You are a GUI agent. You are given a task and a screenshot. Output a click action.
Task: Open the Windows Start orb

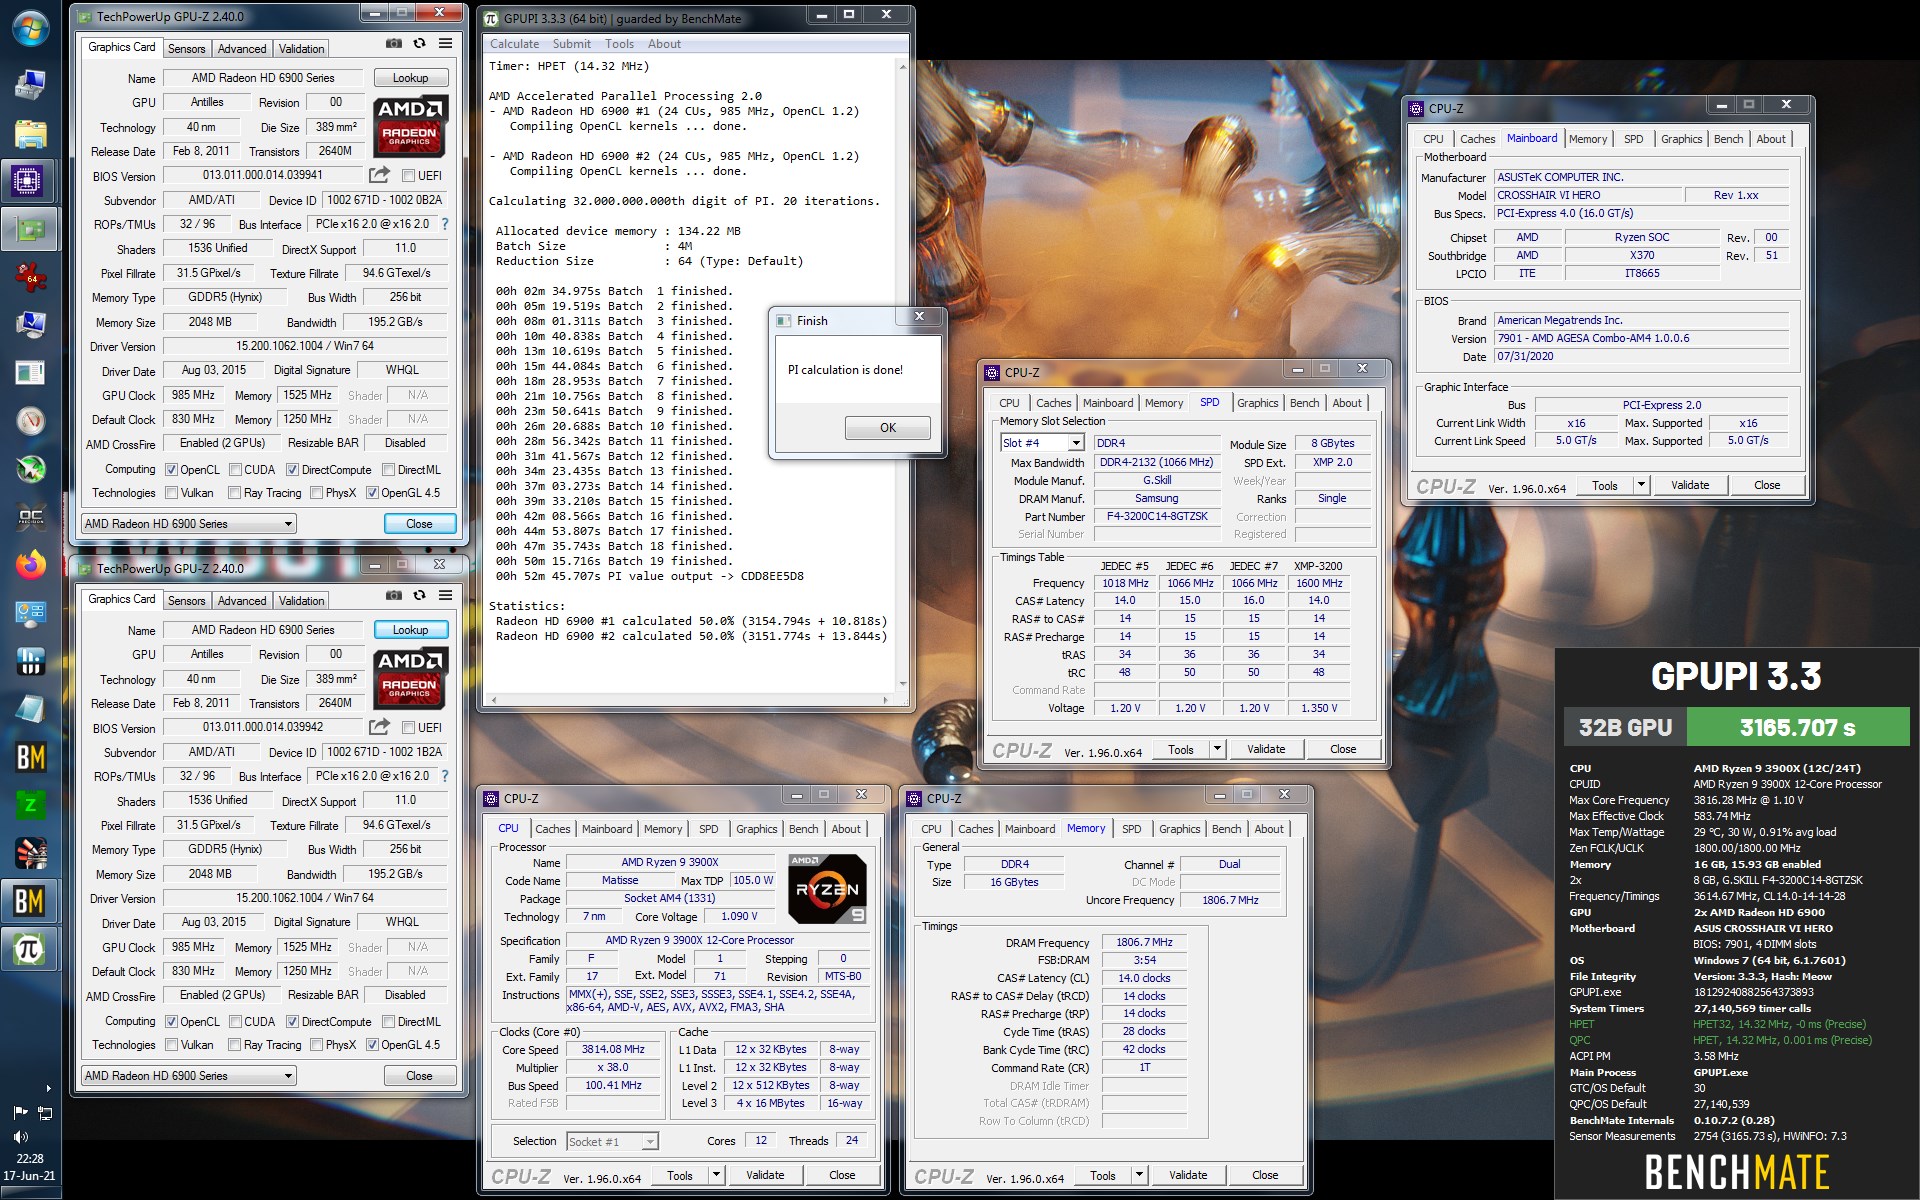click(x=30, y=28)
